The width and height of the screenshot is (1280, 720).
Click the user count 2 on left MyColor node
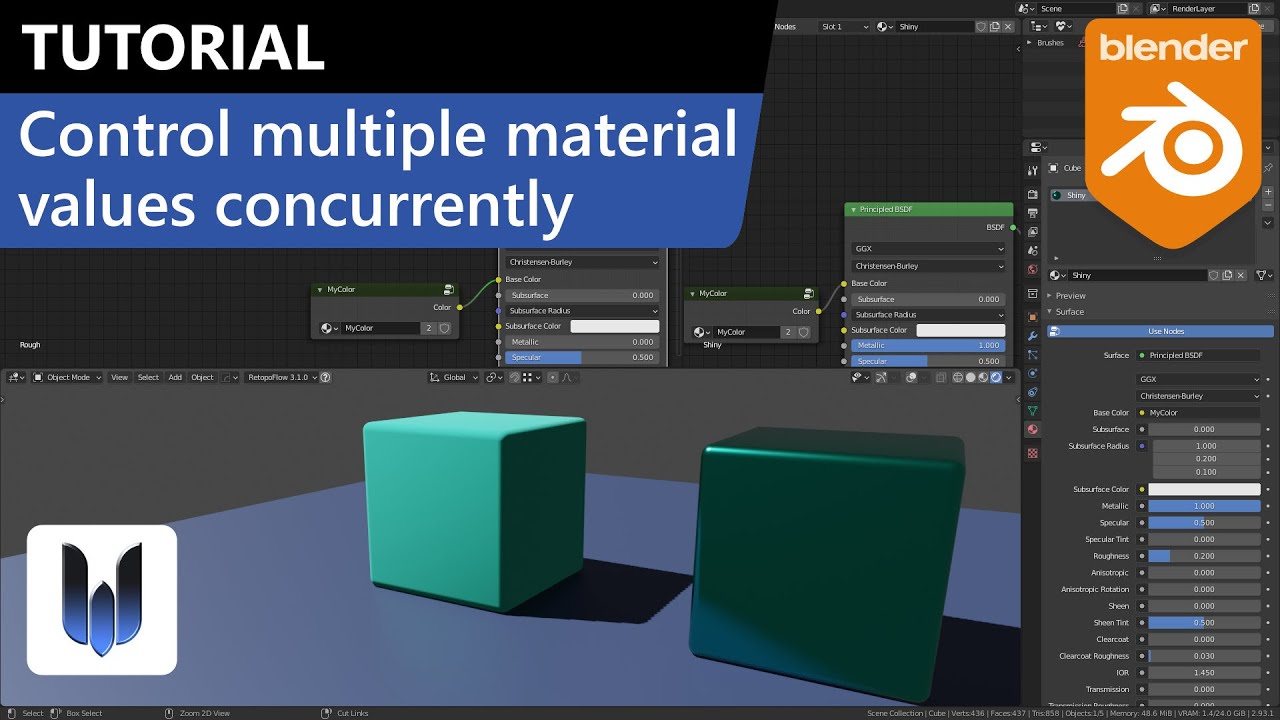click(x=429, y=328)
